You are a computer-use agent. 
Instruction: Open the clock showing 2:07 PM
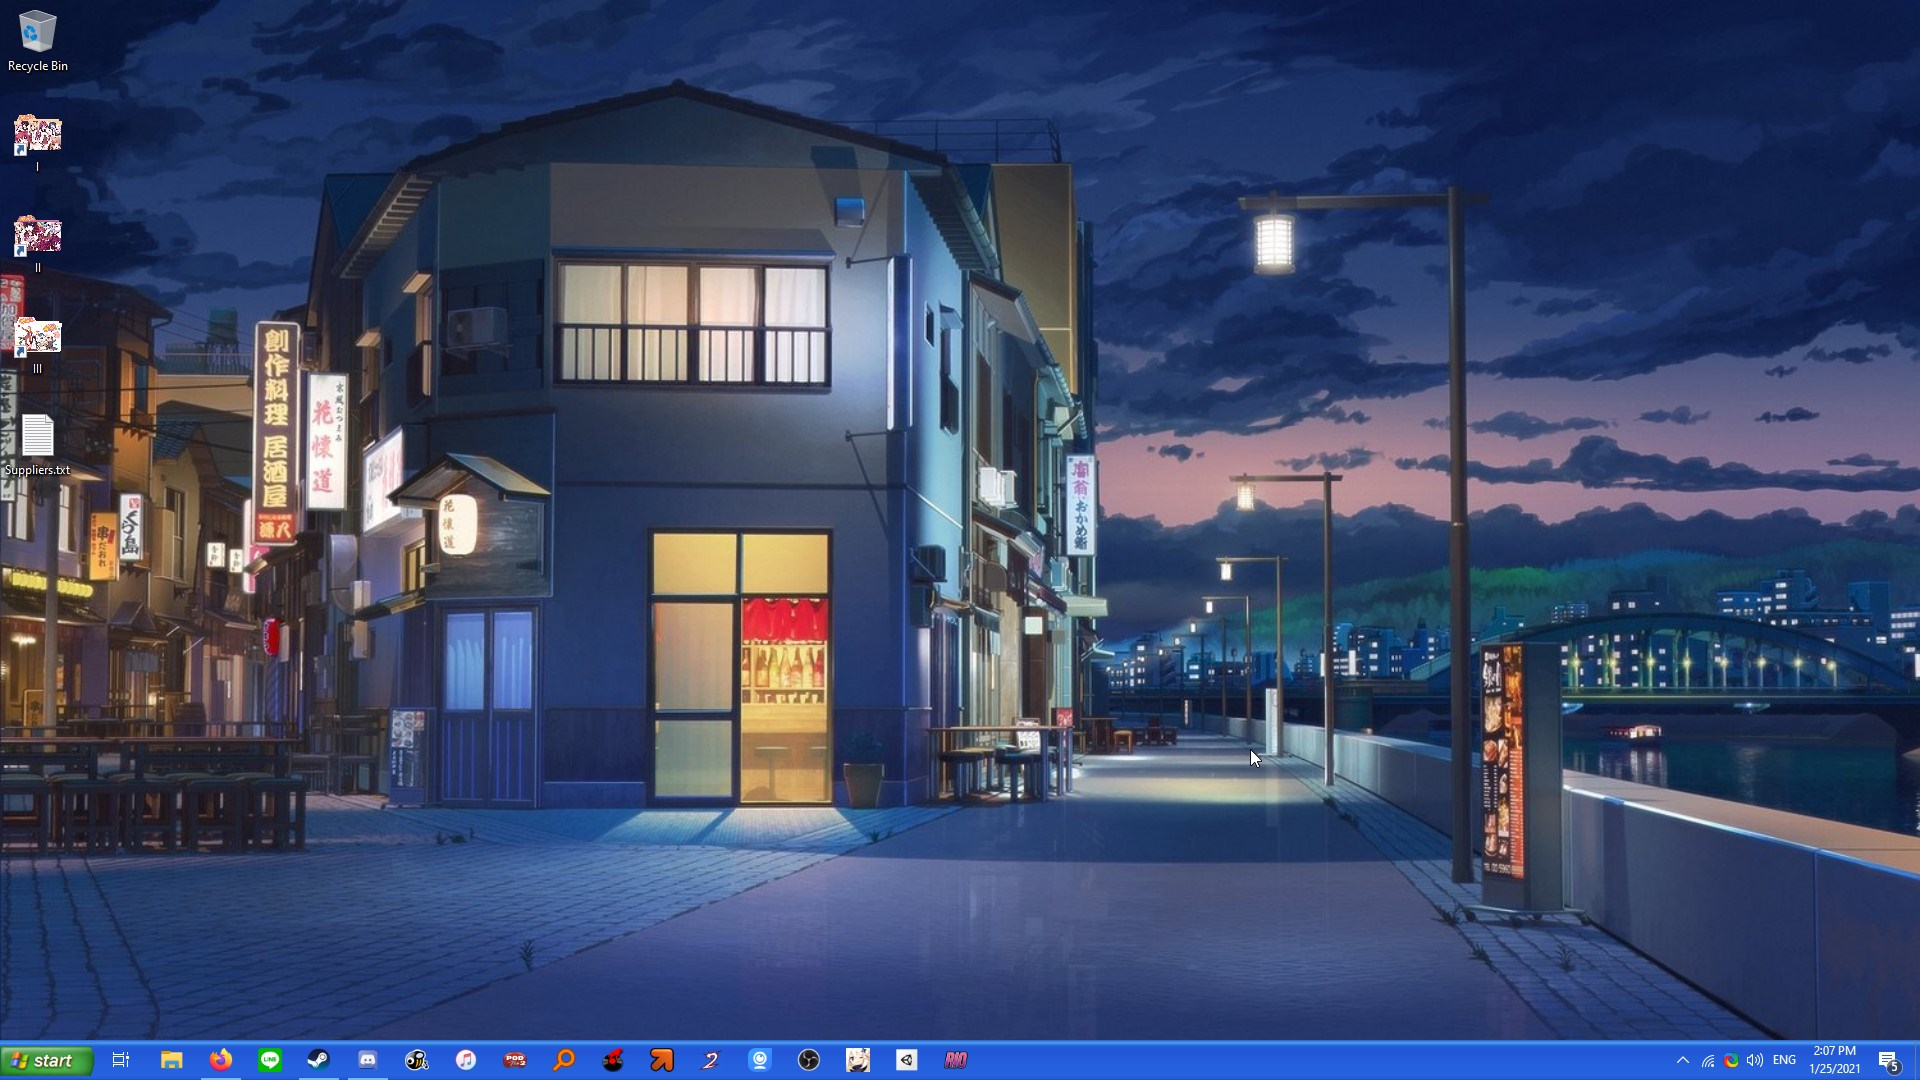(x=1835, y=1060)
